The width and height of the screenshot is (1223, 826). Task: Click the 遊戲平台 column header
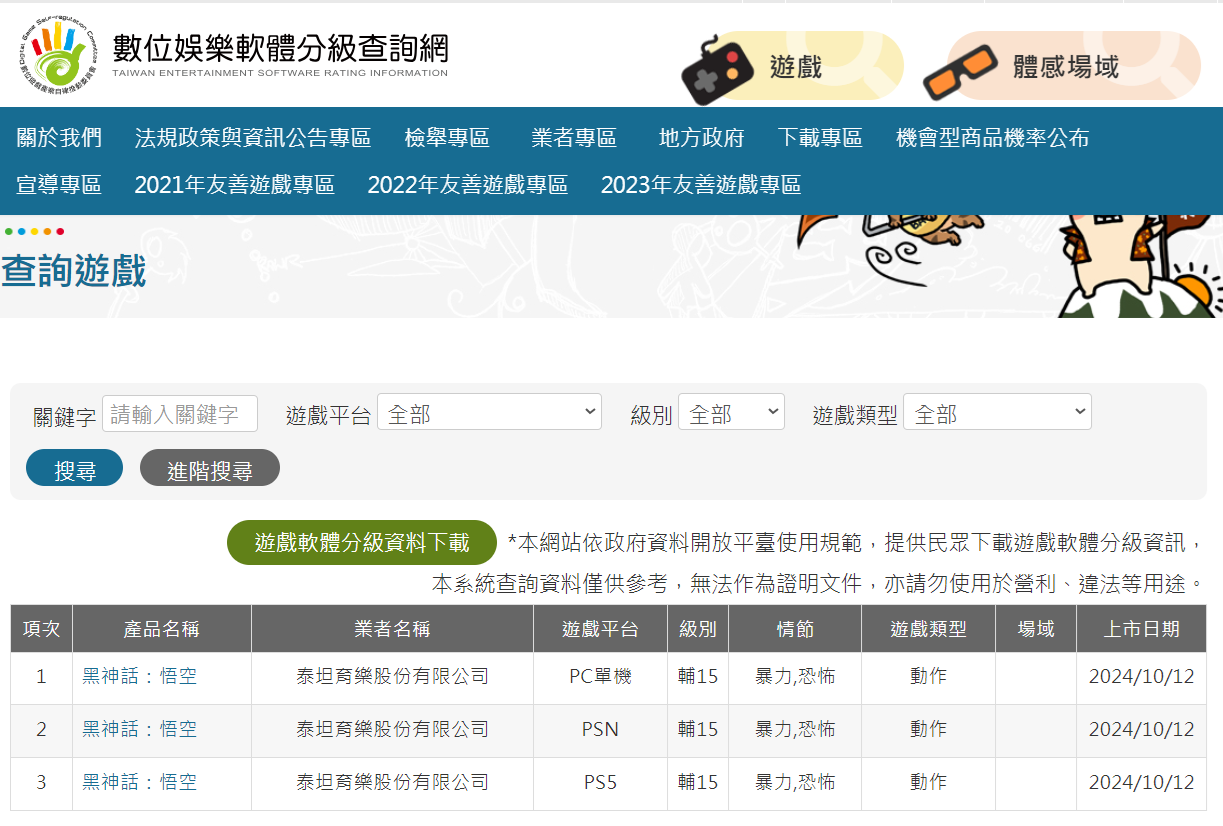(600, 629)
